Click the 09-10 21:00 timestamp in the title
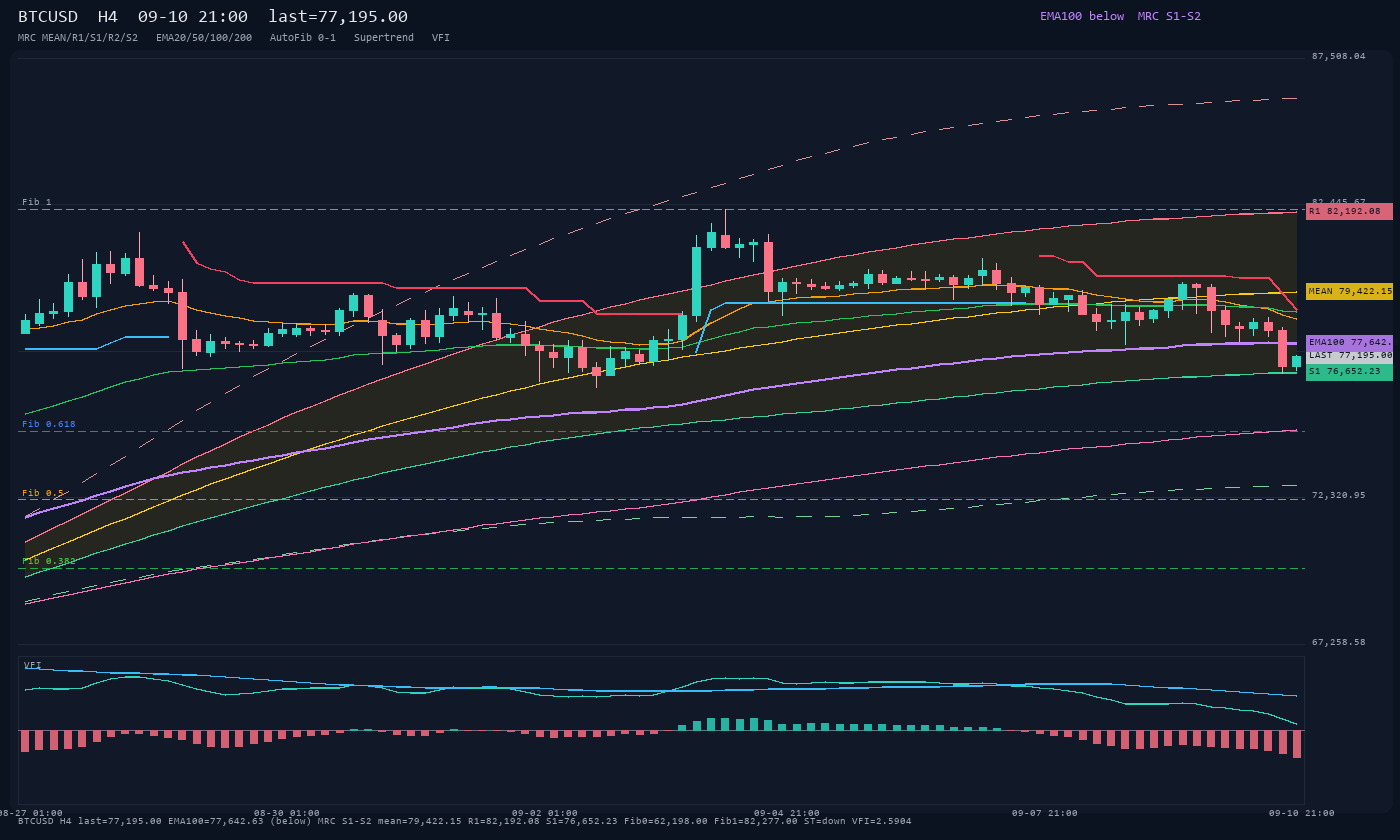This screenshot has width=1400, height=840. pyautogui.click(x=193, y=17)
